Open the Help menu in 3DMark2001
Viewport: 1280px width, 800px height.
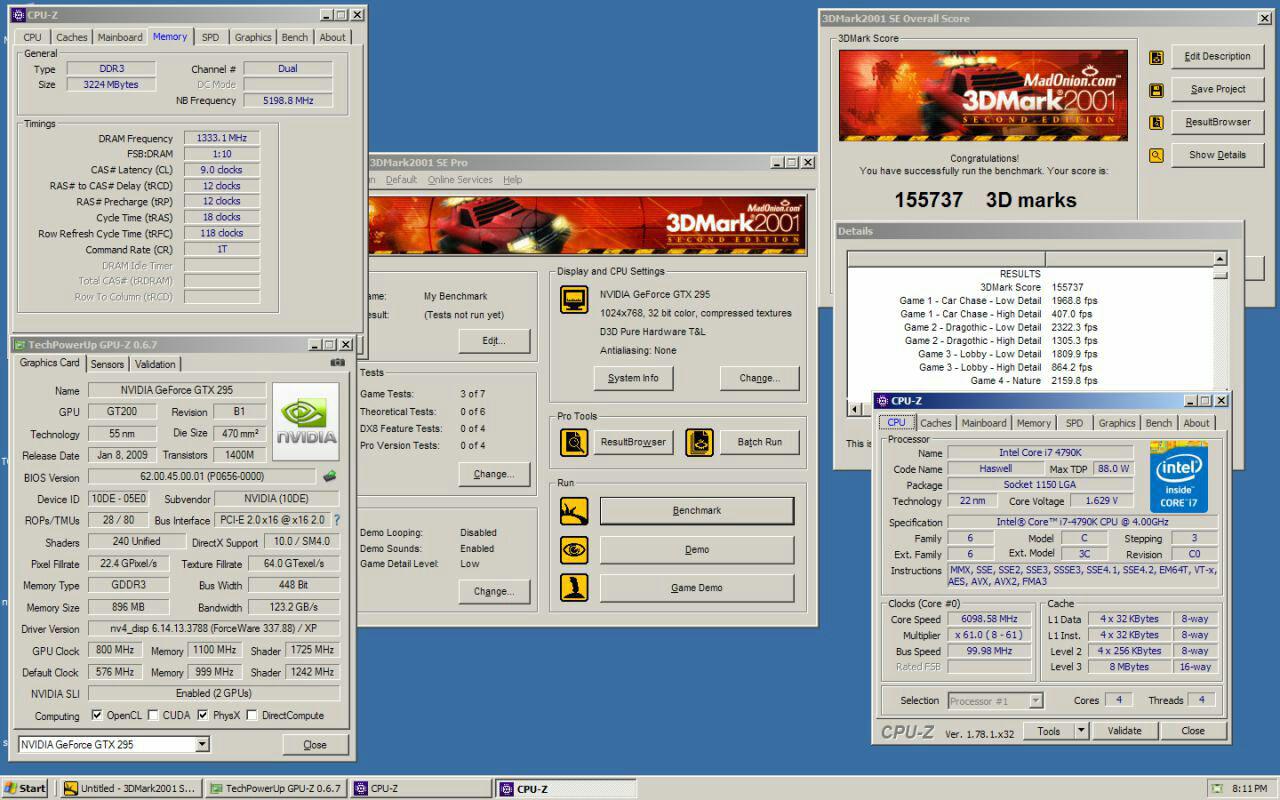pos(512,180)
